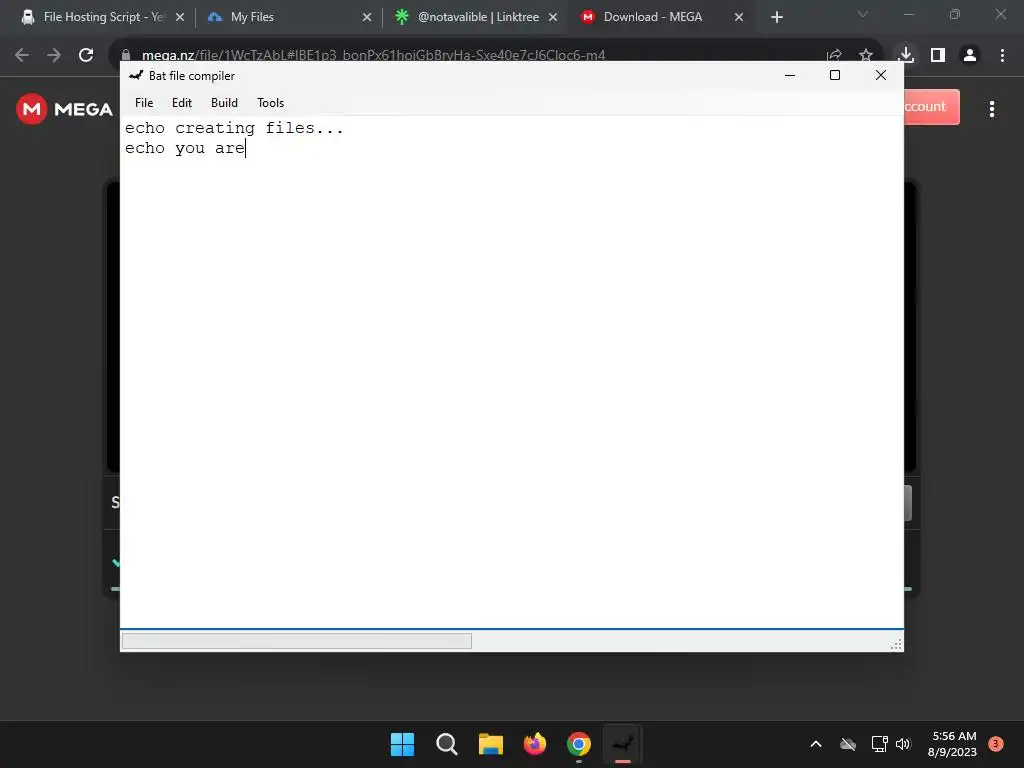
Task: Click the progress bar at bottom of compiler window
Action: [296, 641]
